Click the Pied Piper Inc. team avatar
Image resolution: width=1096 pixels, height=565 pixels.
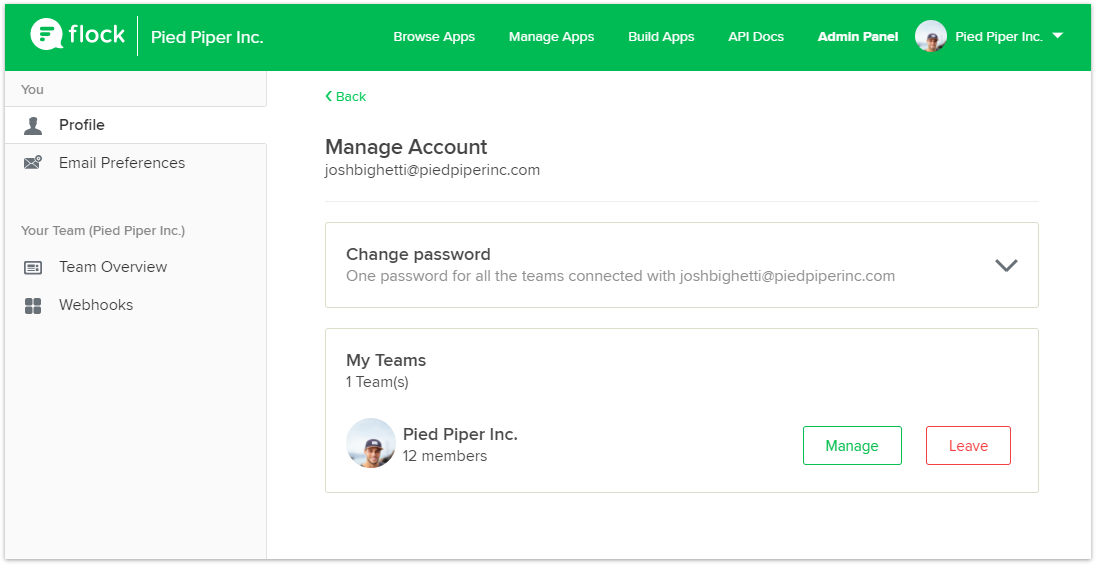pyautogui.click(x=371, y=443)
